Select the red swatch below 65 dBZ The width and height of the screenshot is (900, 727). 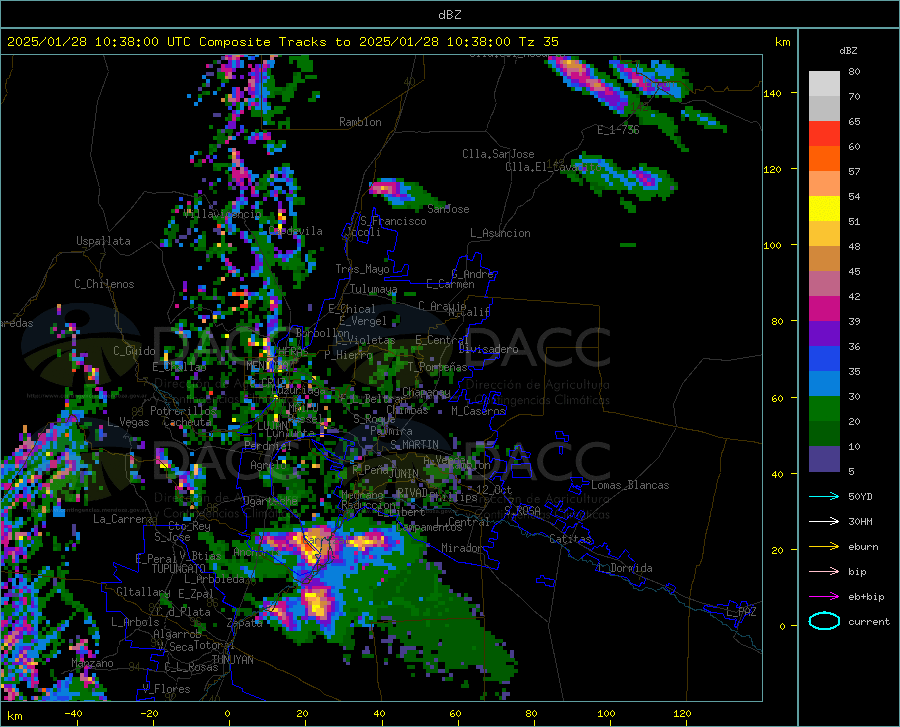824,134
